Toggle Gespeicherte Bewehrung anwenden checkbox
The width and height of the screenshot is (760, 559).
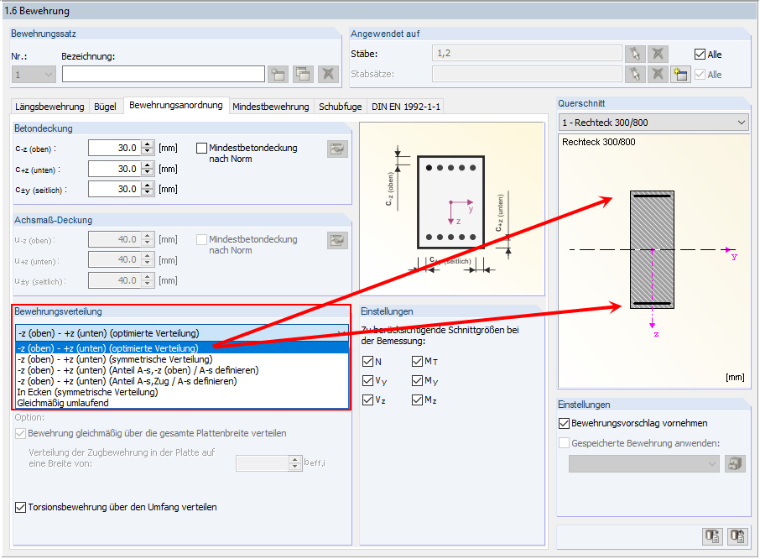564,443
